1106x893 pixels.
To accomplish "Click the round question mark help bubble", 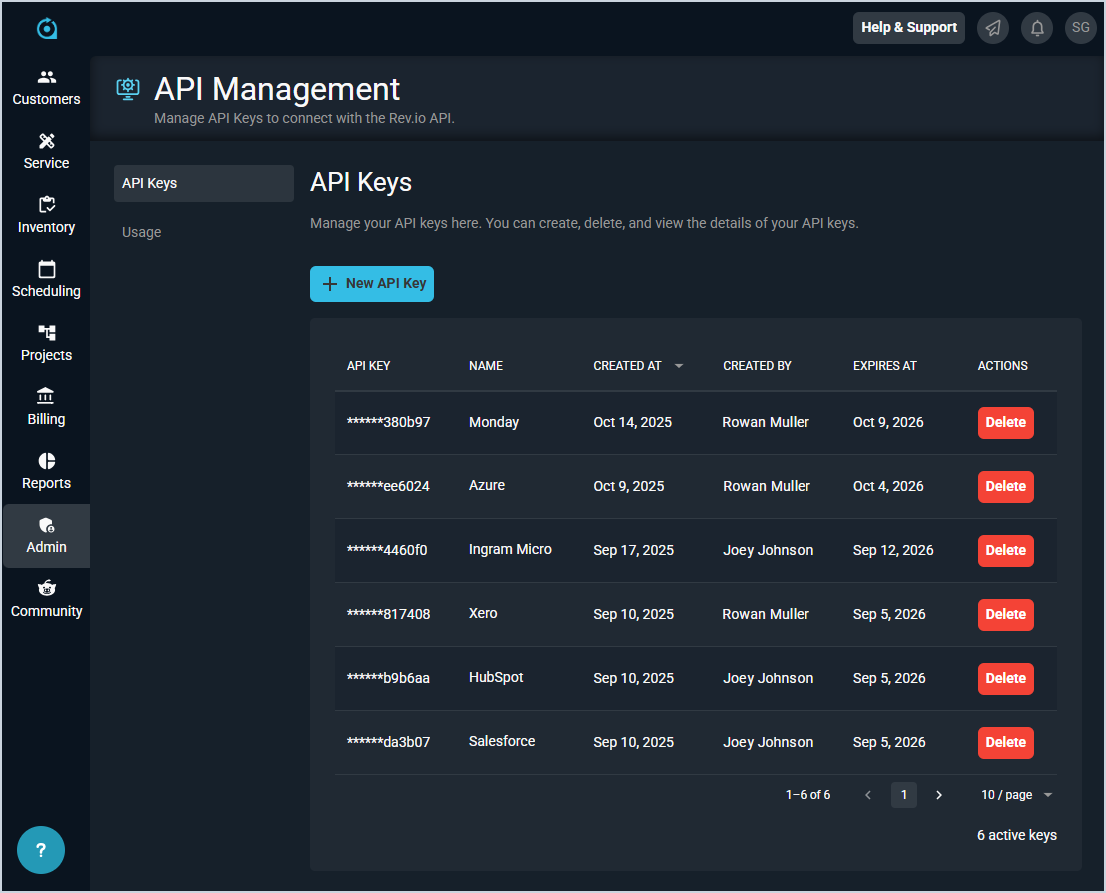I will (41, 850).
